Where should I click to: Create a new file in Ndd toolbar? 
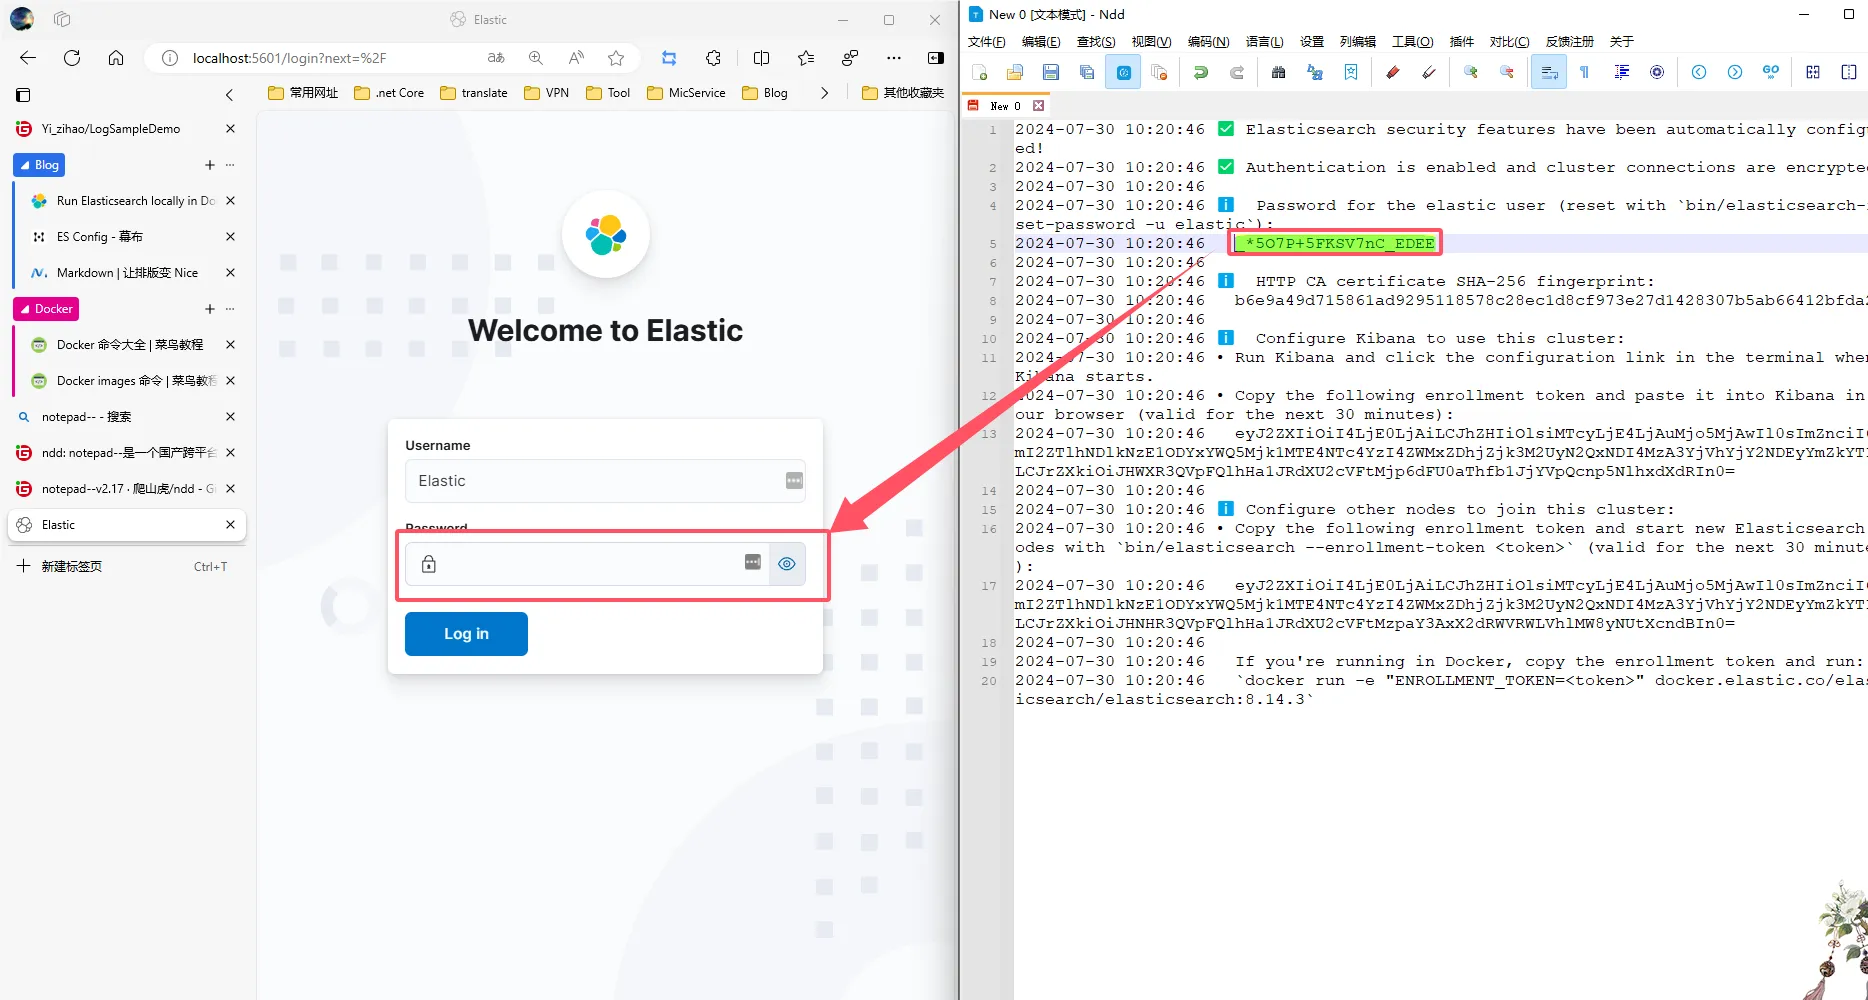coord(980,72)
